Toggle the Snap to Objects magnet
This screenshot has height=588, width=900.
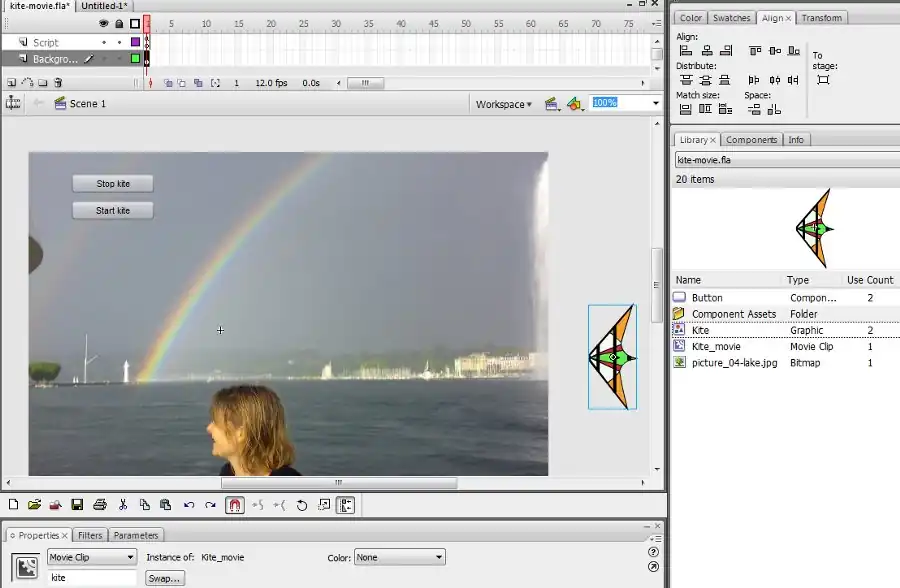point(234,506)
